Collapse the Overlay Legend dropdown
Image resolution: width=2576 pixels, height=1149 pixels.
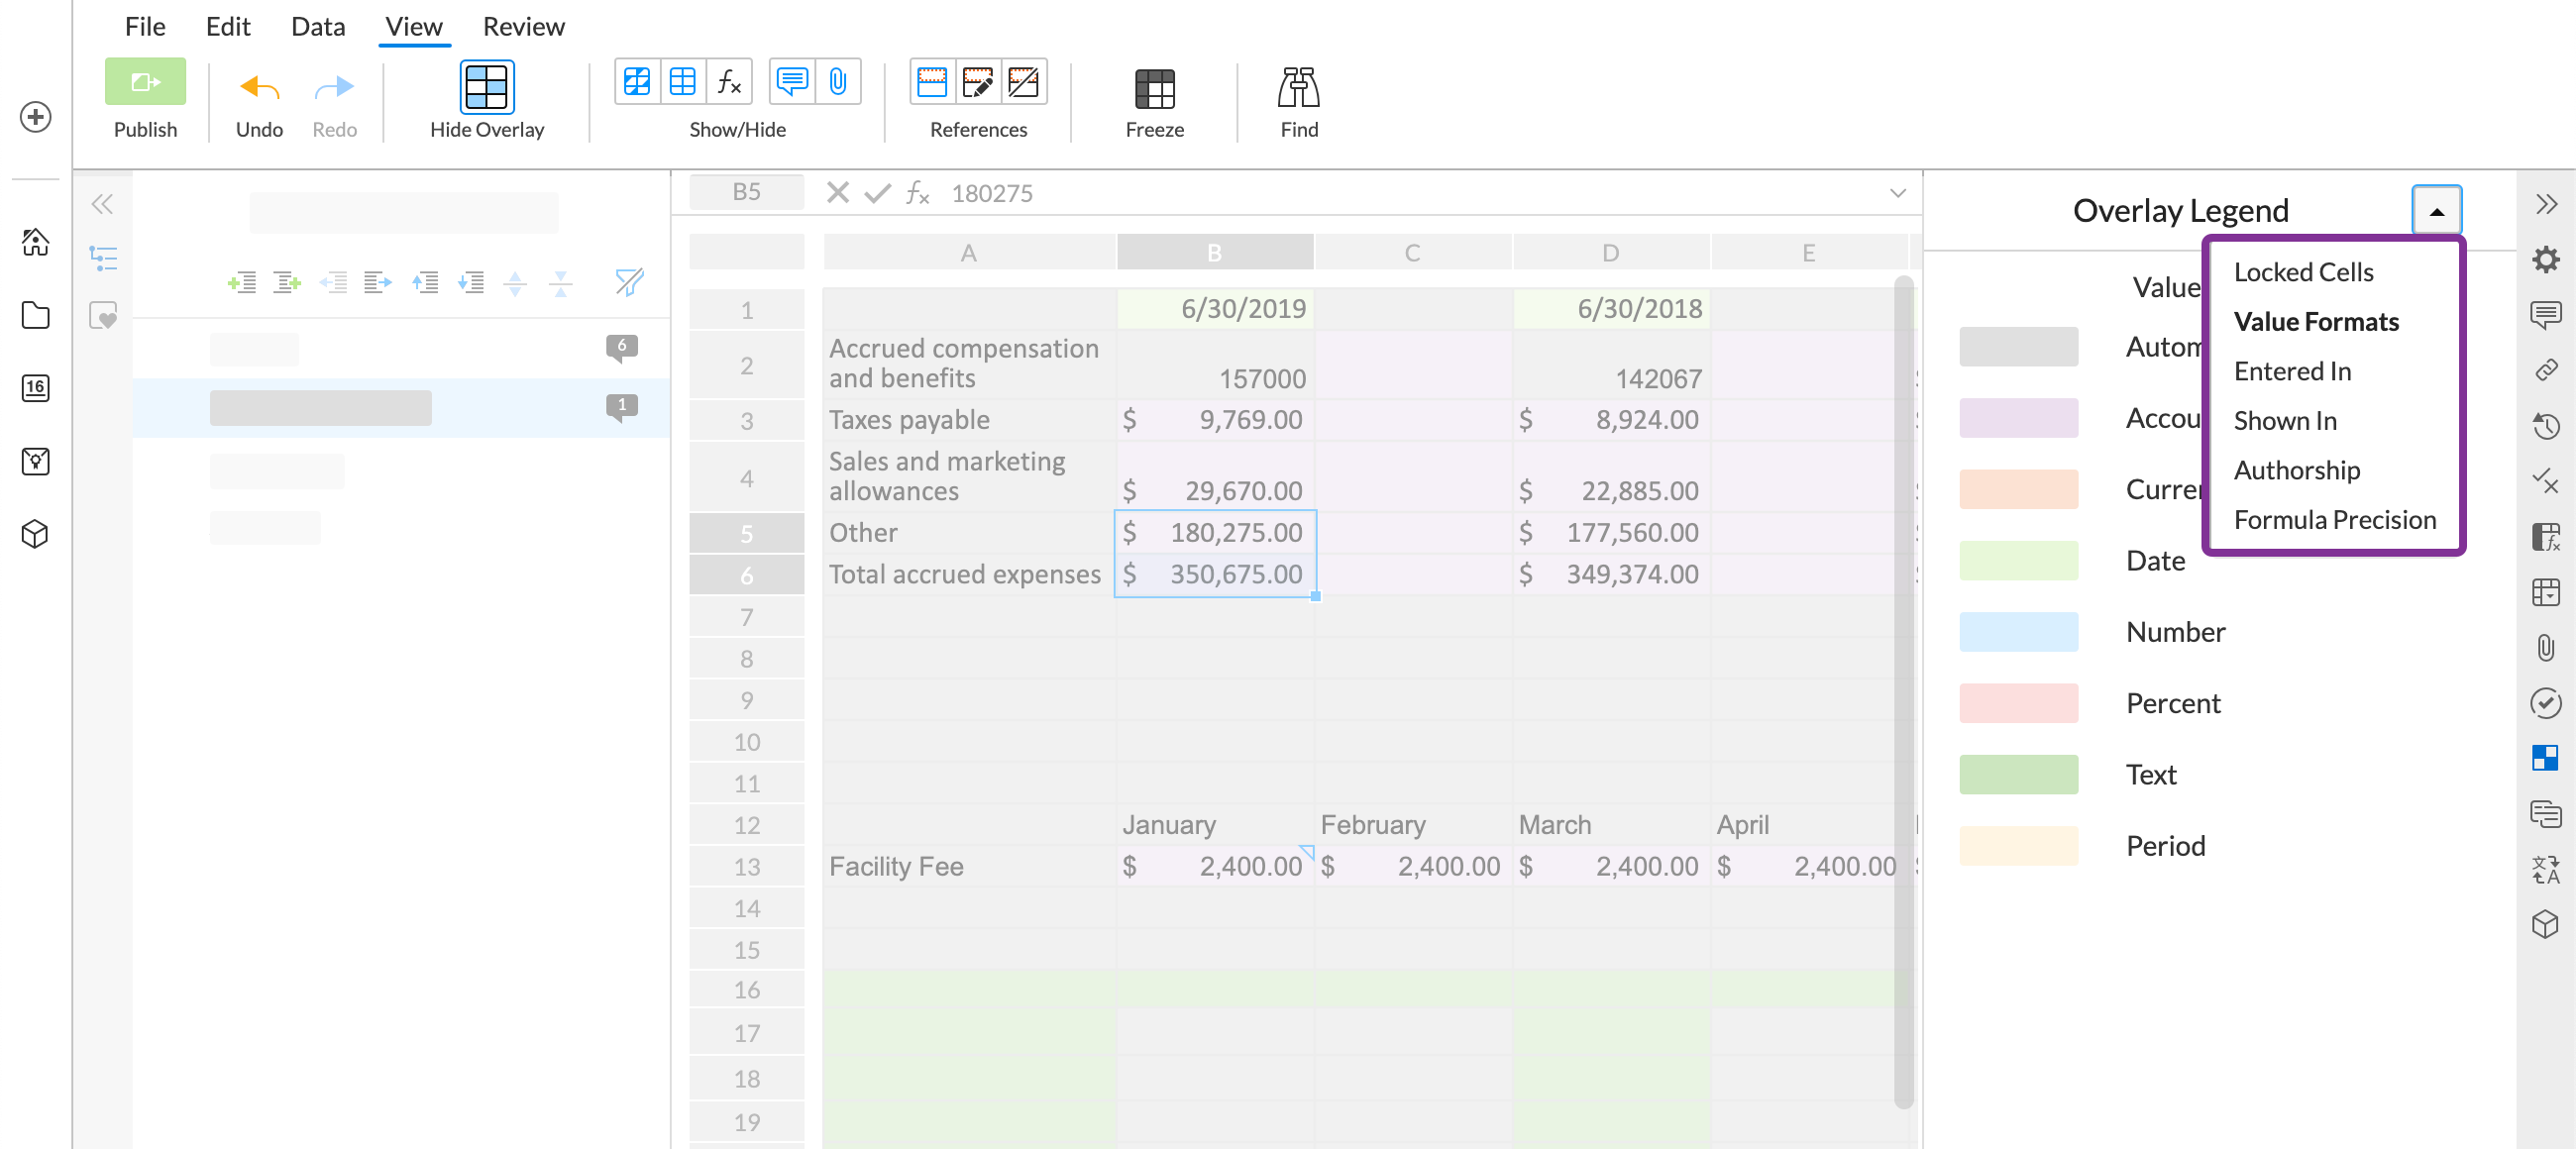tap(2436, 210)
